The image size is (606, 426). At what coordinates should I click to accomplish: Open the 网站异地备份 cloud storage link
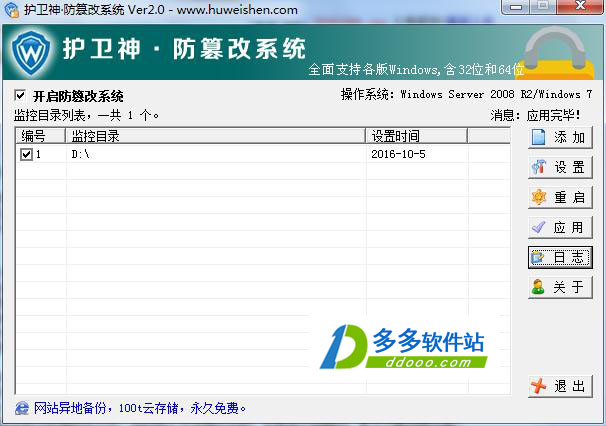click(x=140, y=408)
